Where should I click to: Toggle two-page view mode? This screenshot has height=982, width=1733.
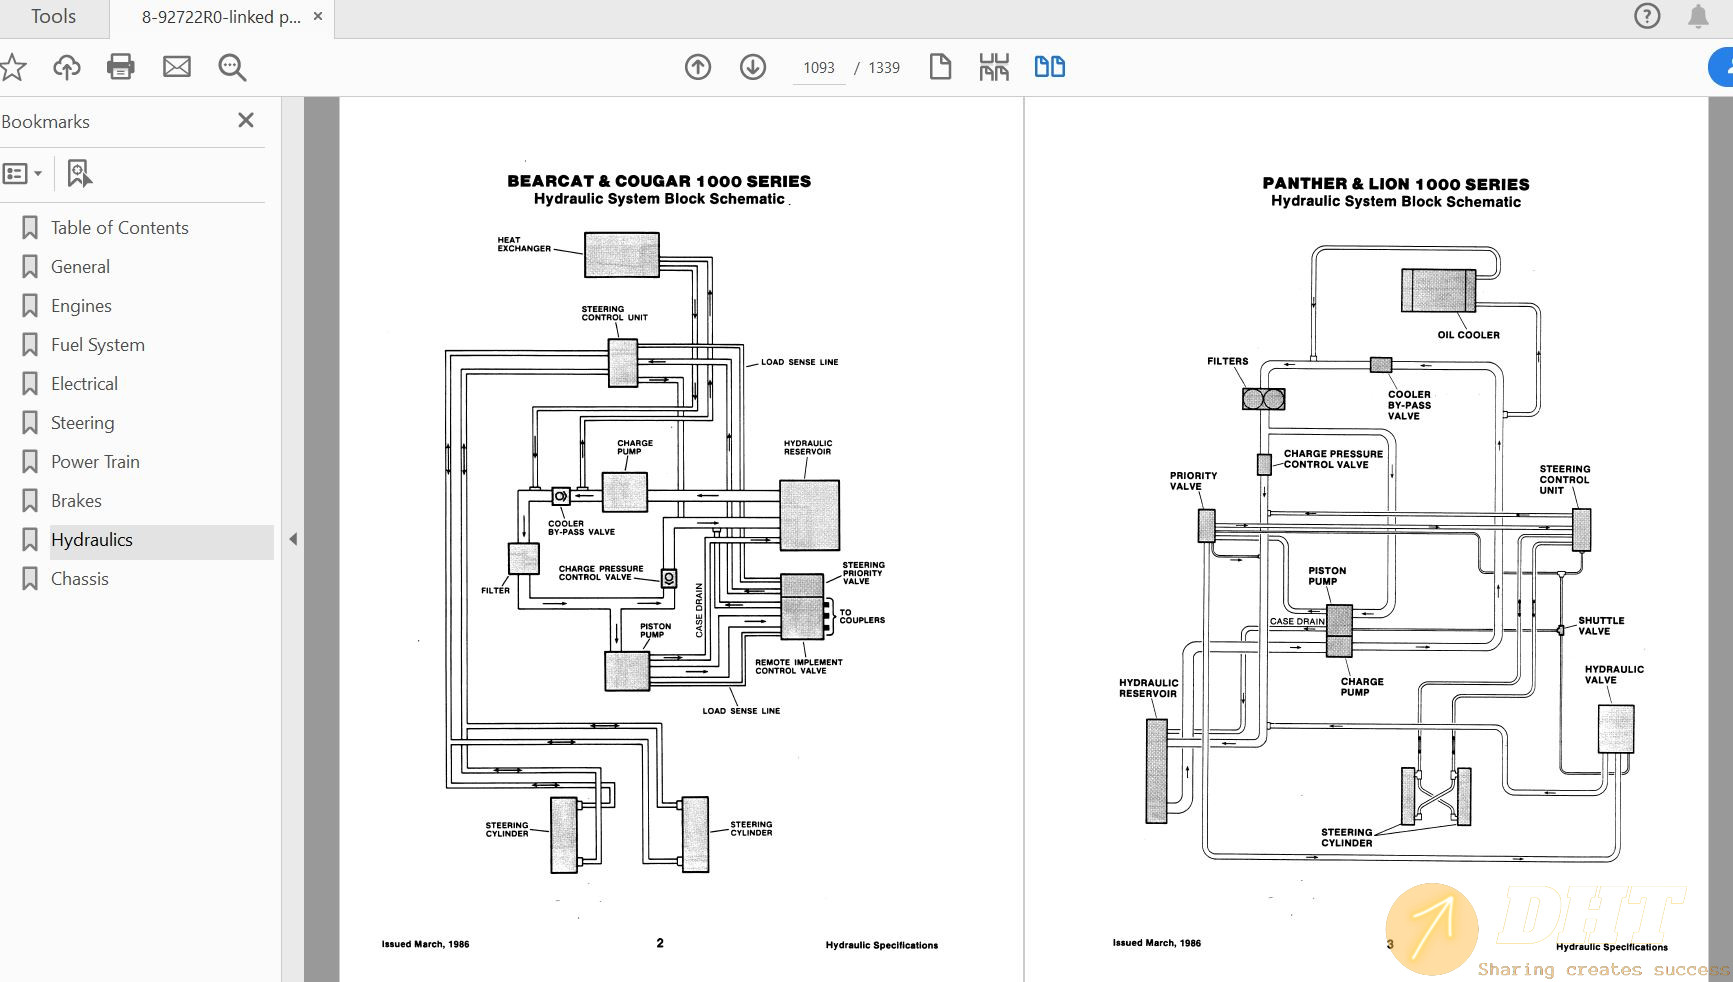tap(1049, 67)
